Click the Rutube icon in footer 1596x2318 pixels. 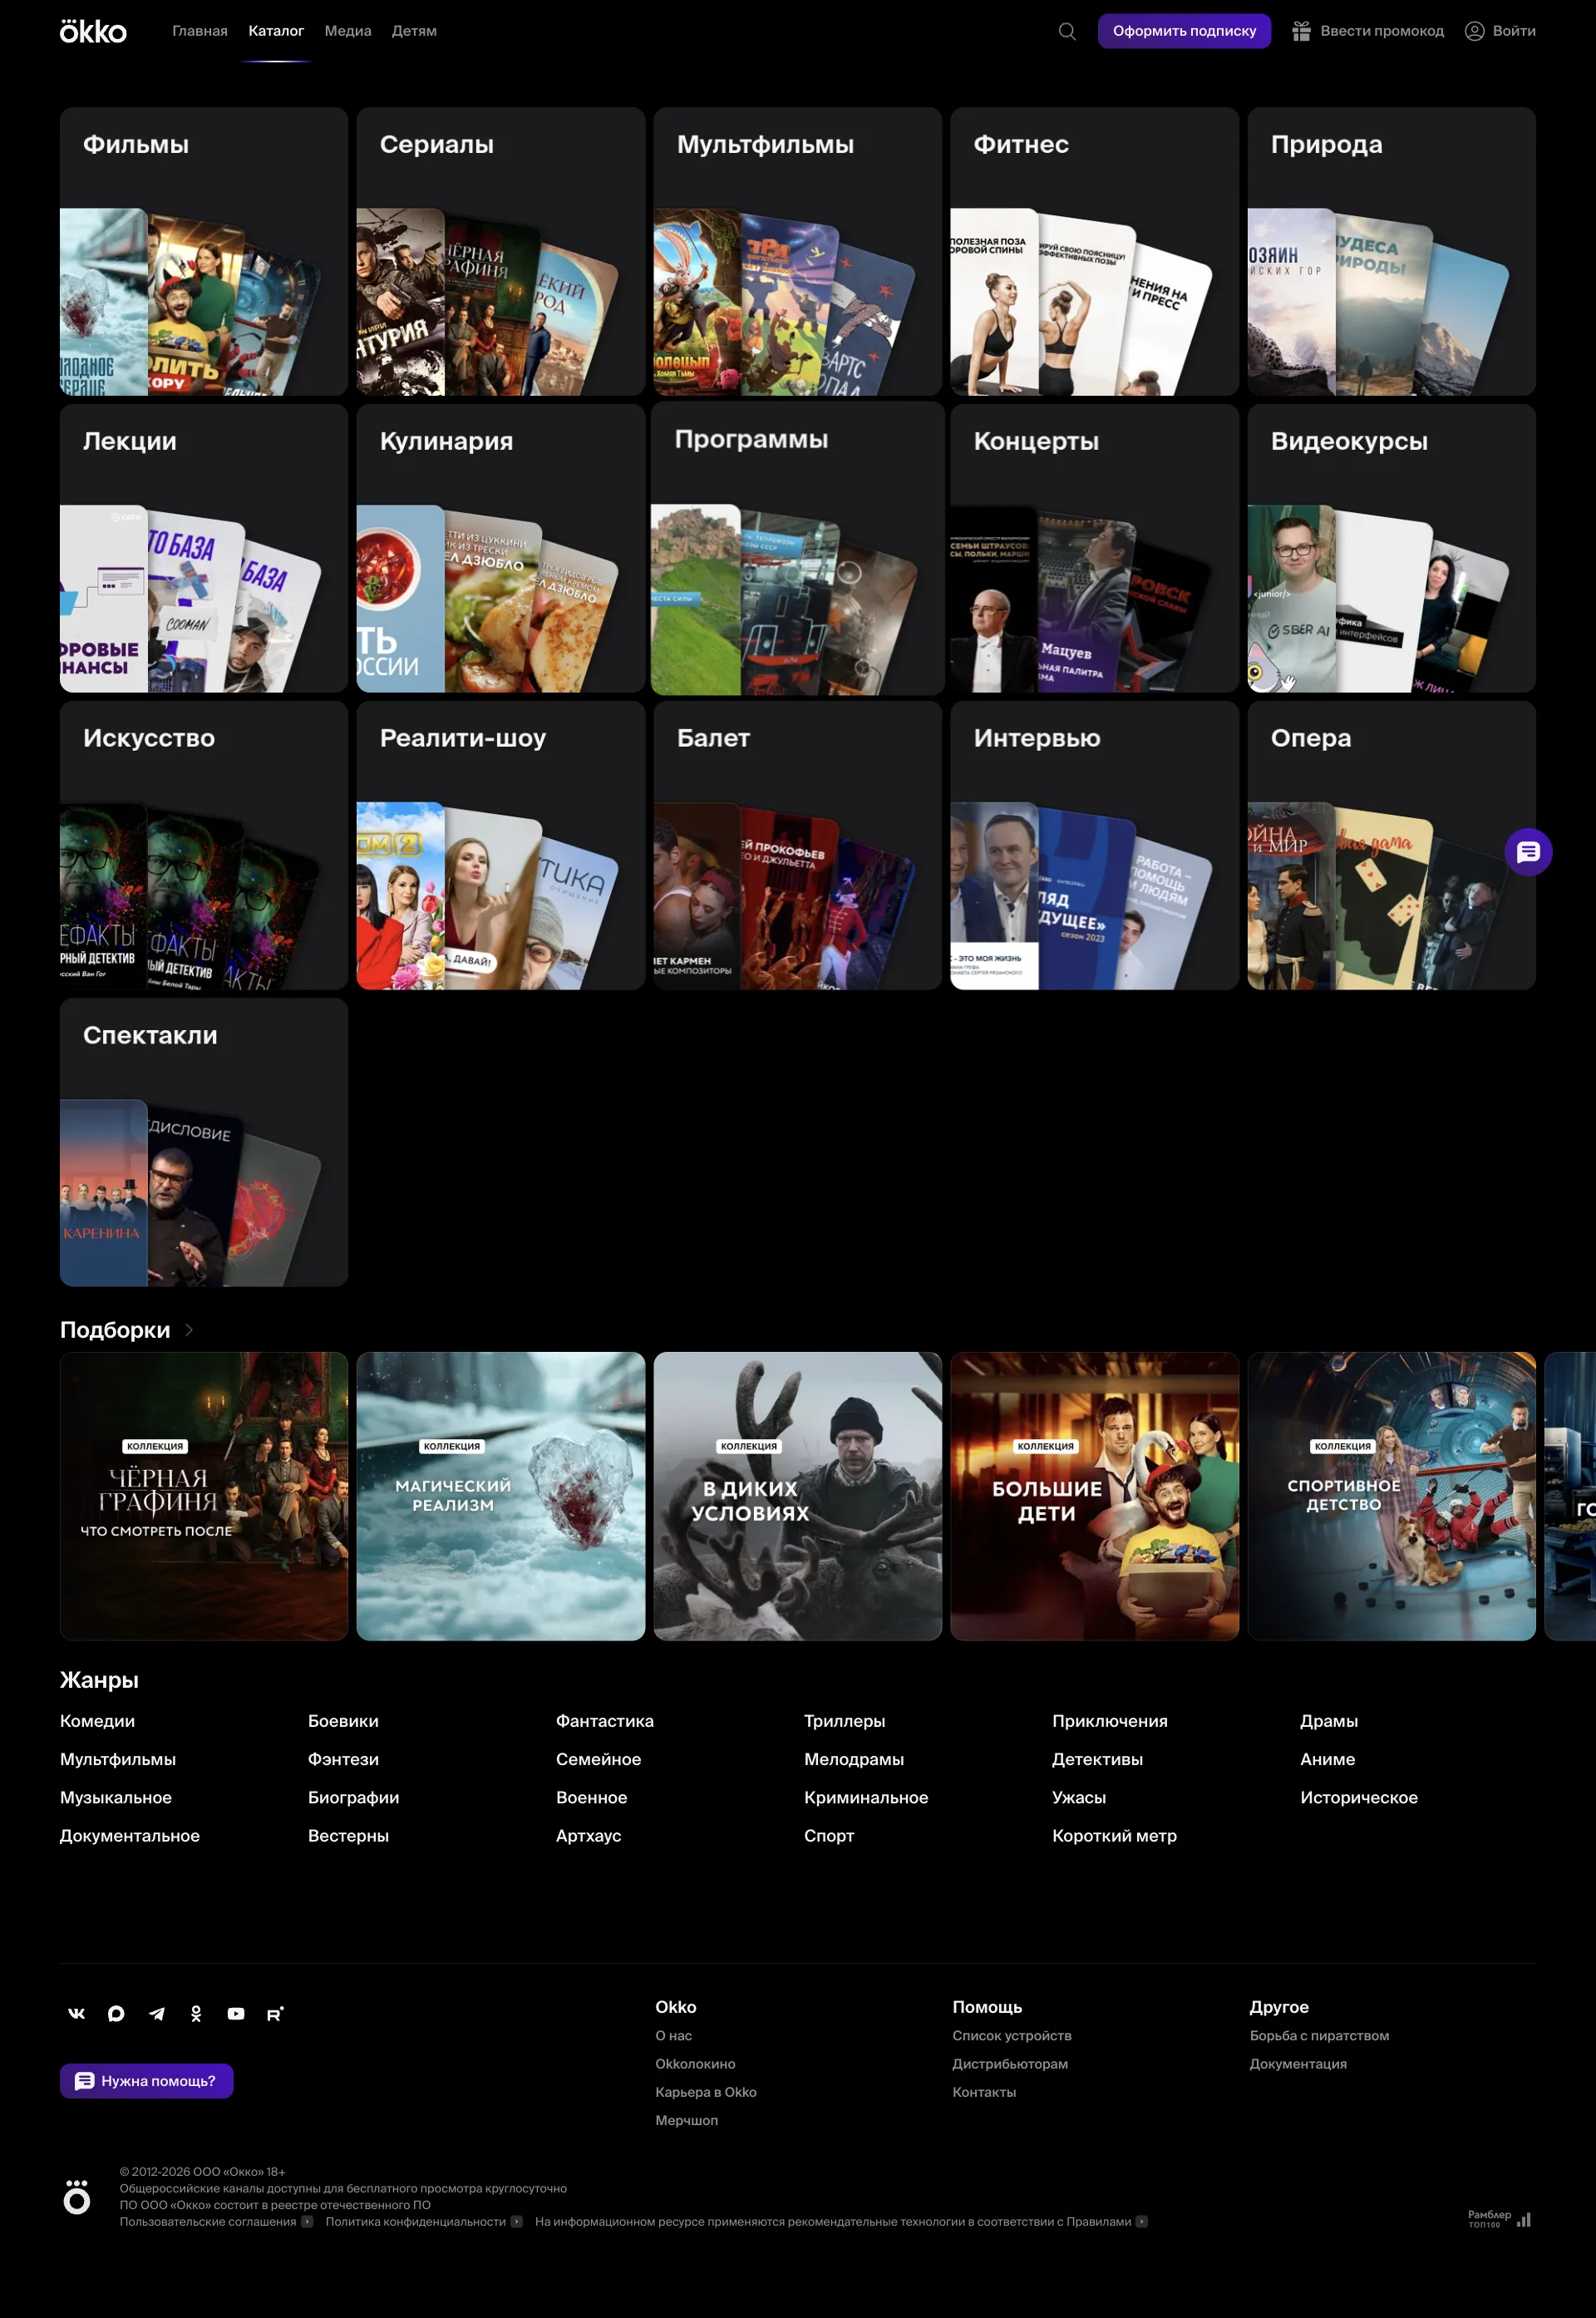275,2013
